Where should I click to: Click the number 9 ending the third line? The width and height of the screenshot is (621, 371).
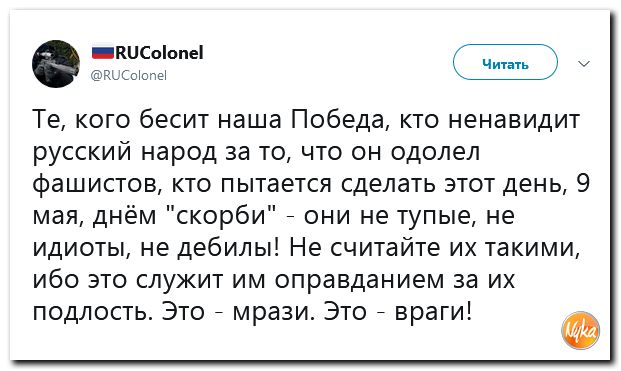tap(583, 183)
